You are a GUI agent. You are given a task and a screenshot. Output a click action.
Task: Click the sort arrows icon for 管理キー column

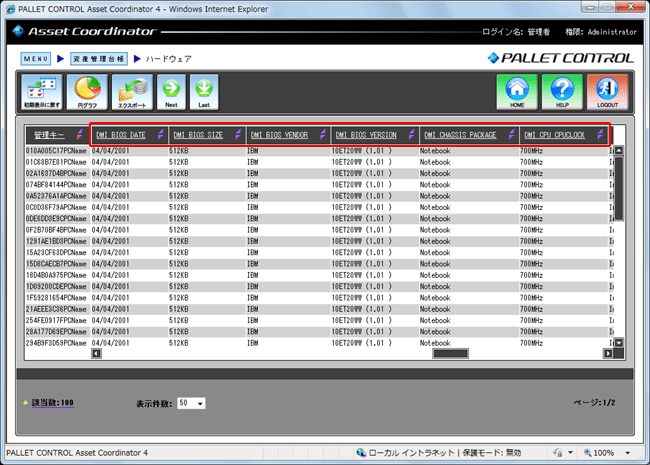(80, 135)
